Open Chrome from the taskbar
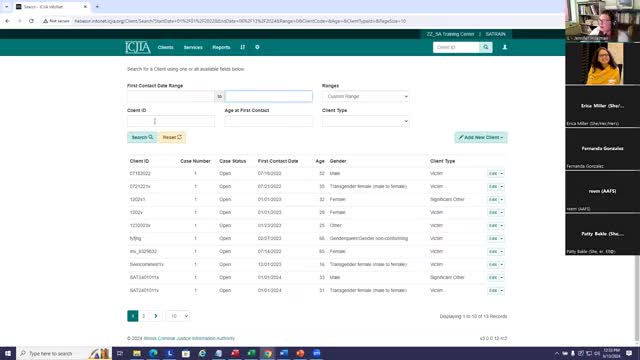Image resolution: width=640 pixels, height=360 pixels. click(x=268, y=353)
